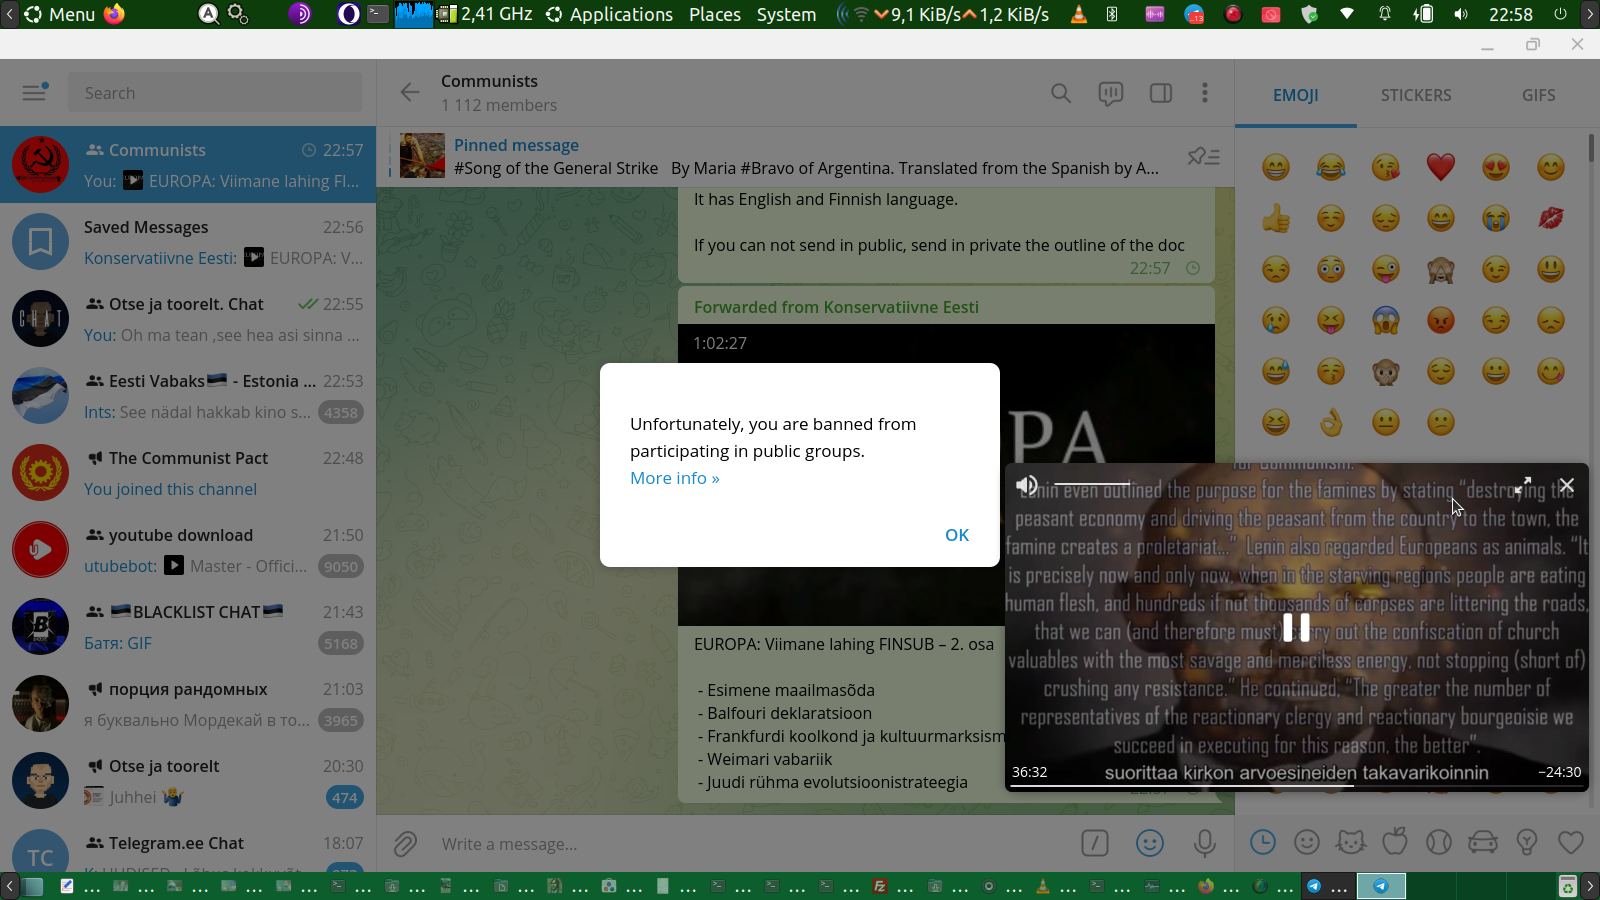Insert the monkey face emoji
Screen dimensions: 1600x900
pyautogui.click(x=1386, y=371)
